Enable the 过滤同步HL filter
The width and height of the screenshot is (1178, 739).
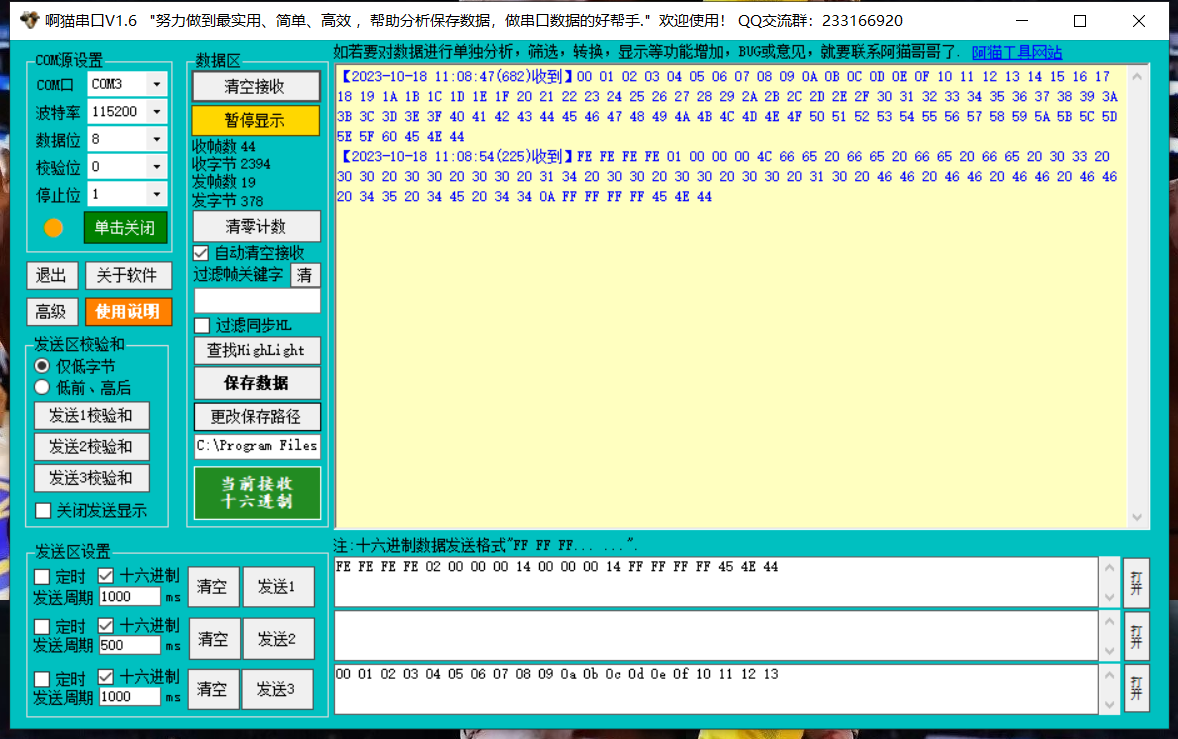pyautogui.click(x=200, y=326)
